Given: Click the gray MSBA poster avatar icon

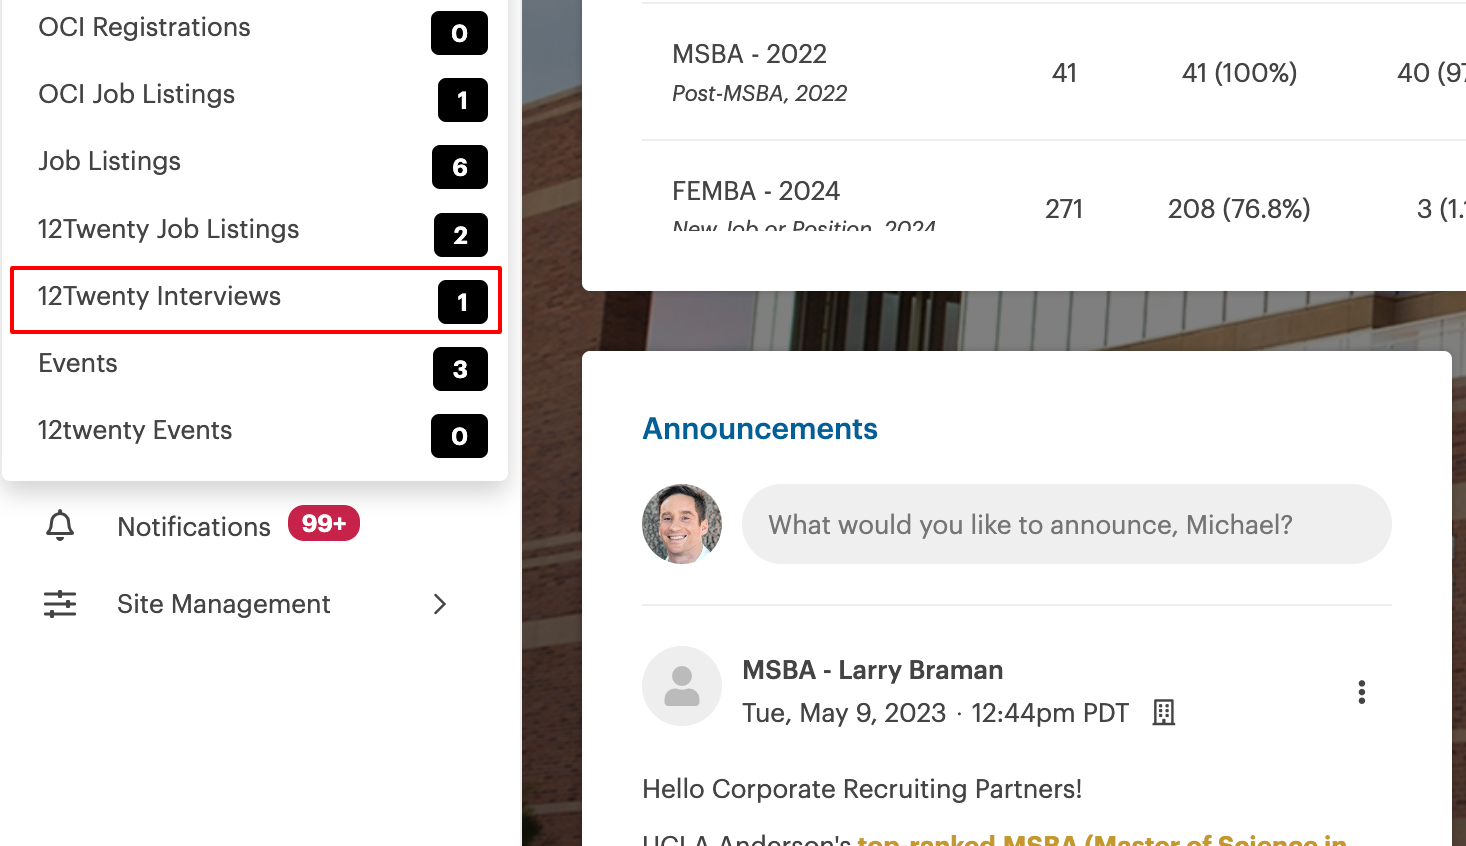Looking at the screenshot, I should [x=682, y=686].
